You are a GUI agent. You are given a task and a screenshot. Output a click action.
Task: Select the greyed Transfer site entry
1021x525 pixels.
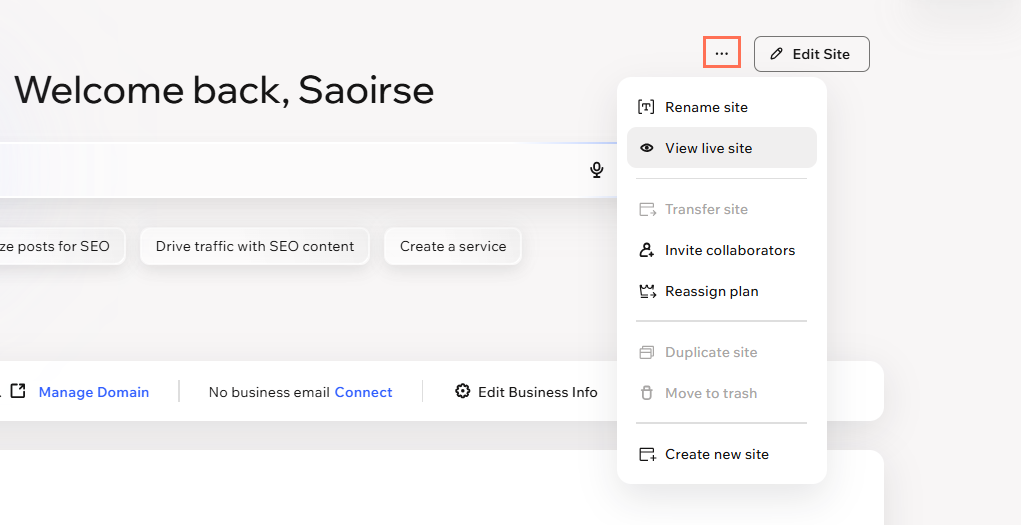click(x=721, y=209)
